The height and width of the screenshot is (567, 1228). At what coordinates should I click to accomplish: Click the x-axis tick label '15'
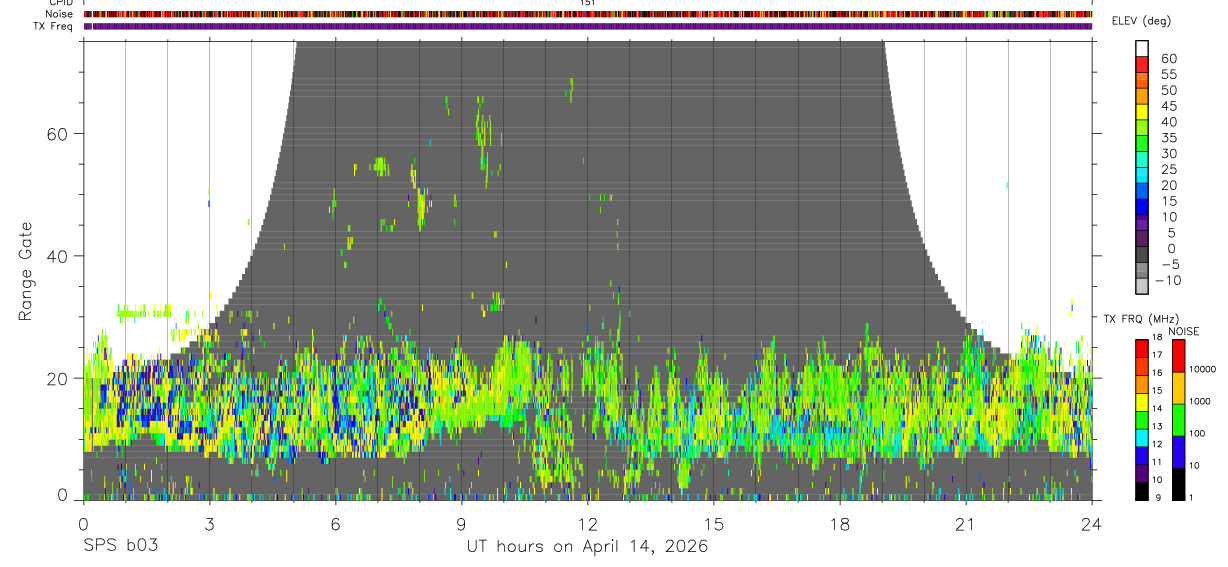[714, 524]
